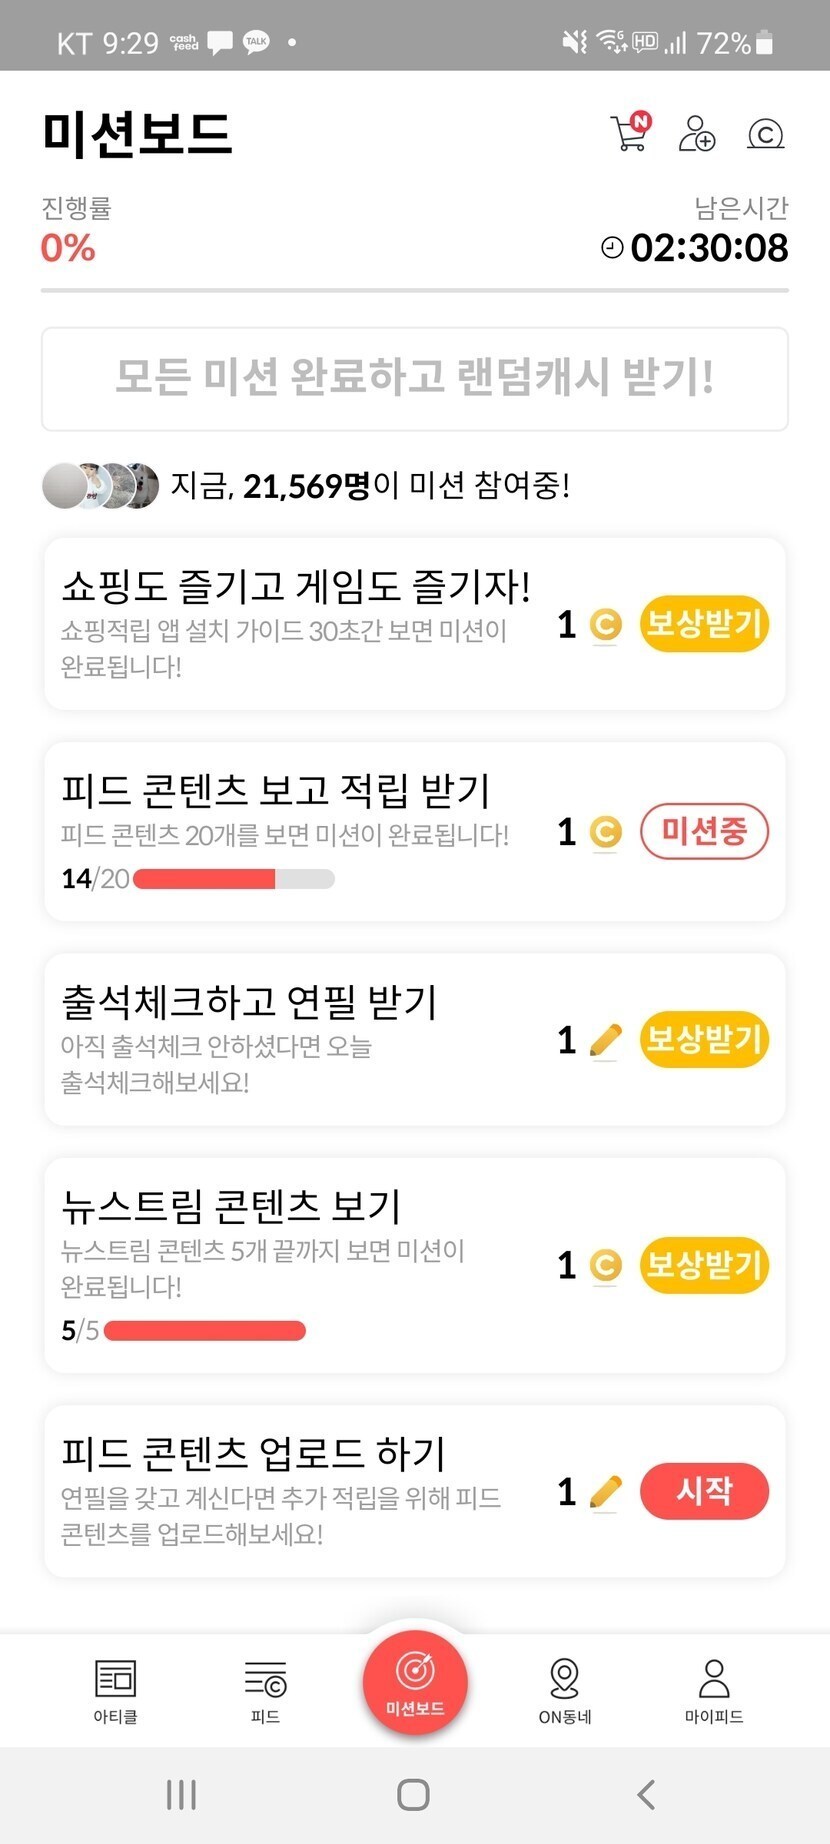Claim pencil reward for attendance check
The image size is (830, 1844).
click(704, 1040)
